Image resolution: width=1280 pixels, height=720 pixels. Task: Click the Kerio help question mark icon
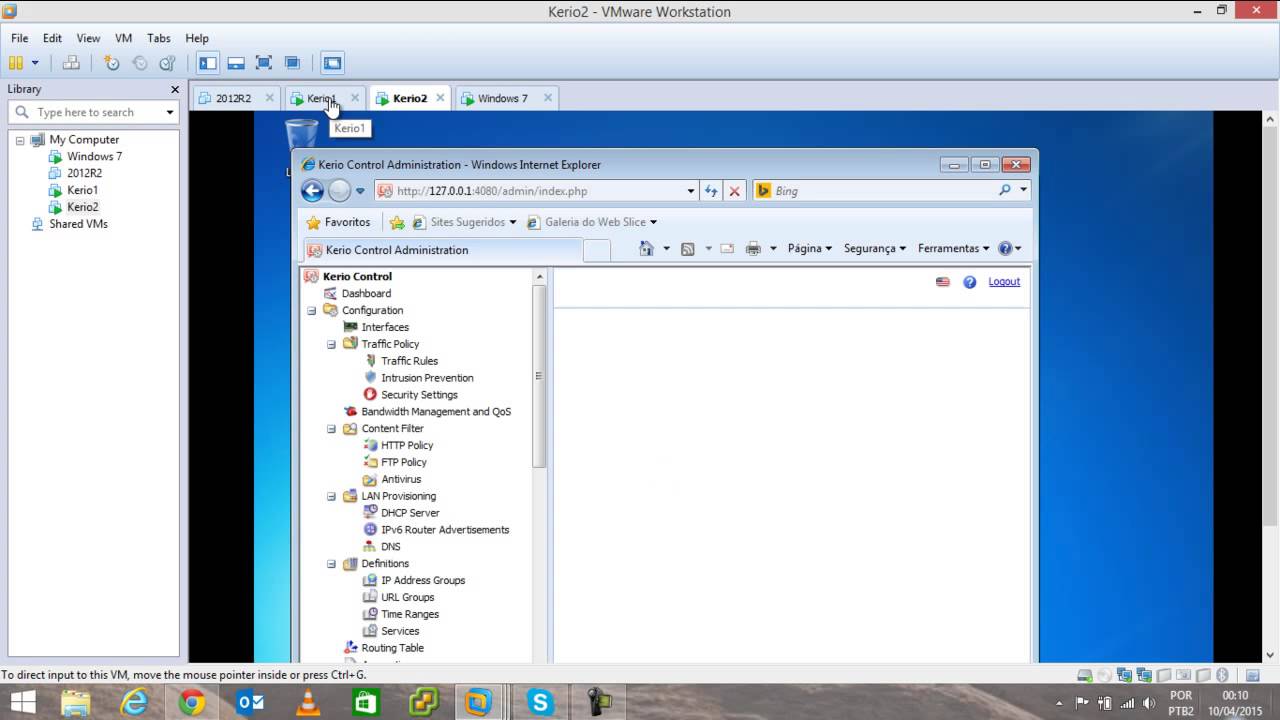[x=969, y=282]
